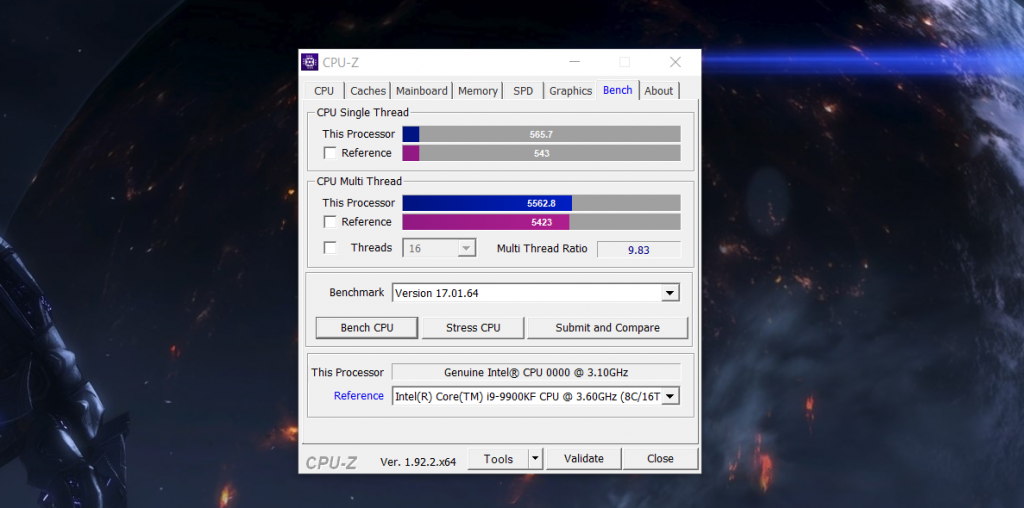
Task: Click the Tools button
Action: coord(498,459)
